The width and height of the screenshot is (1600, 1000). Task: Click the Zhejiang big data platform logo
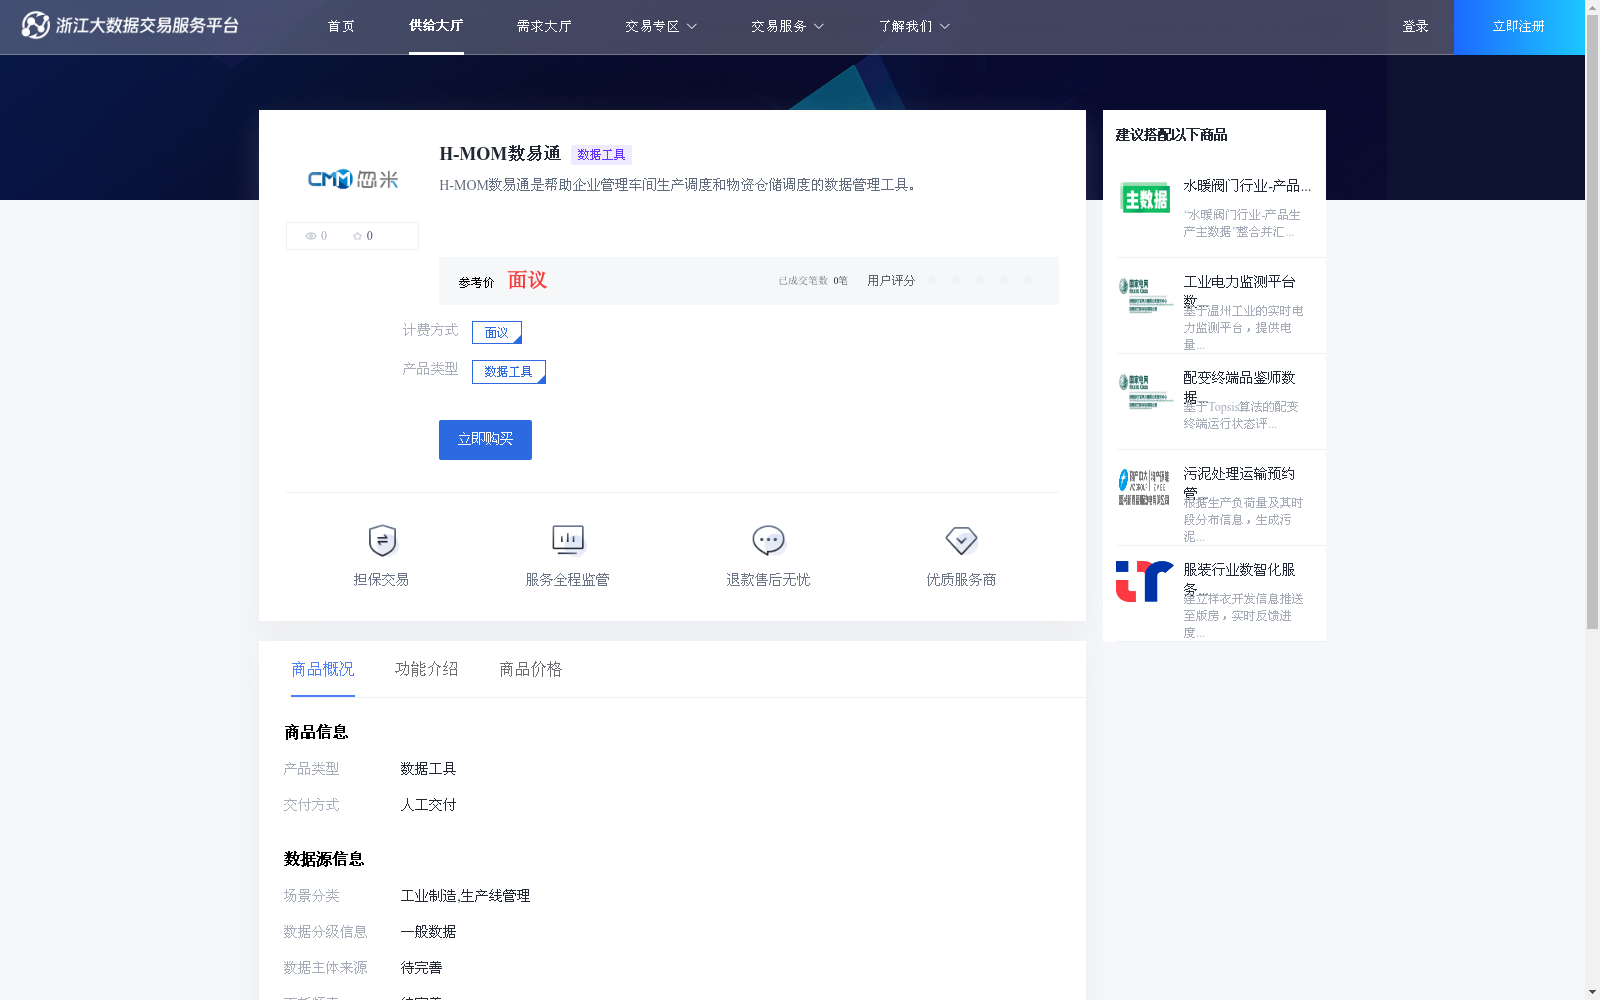coord(130,25)
